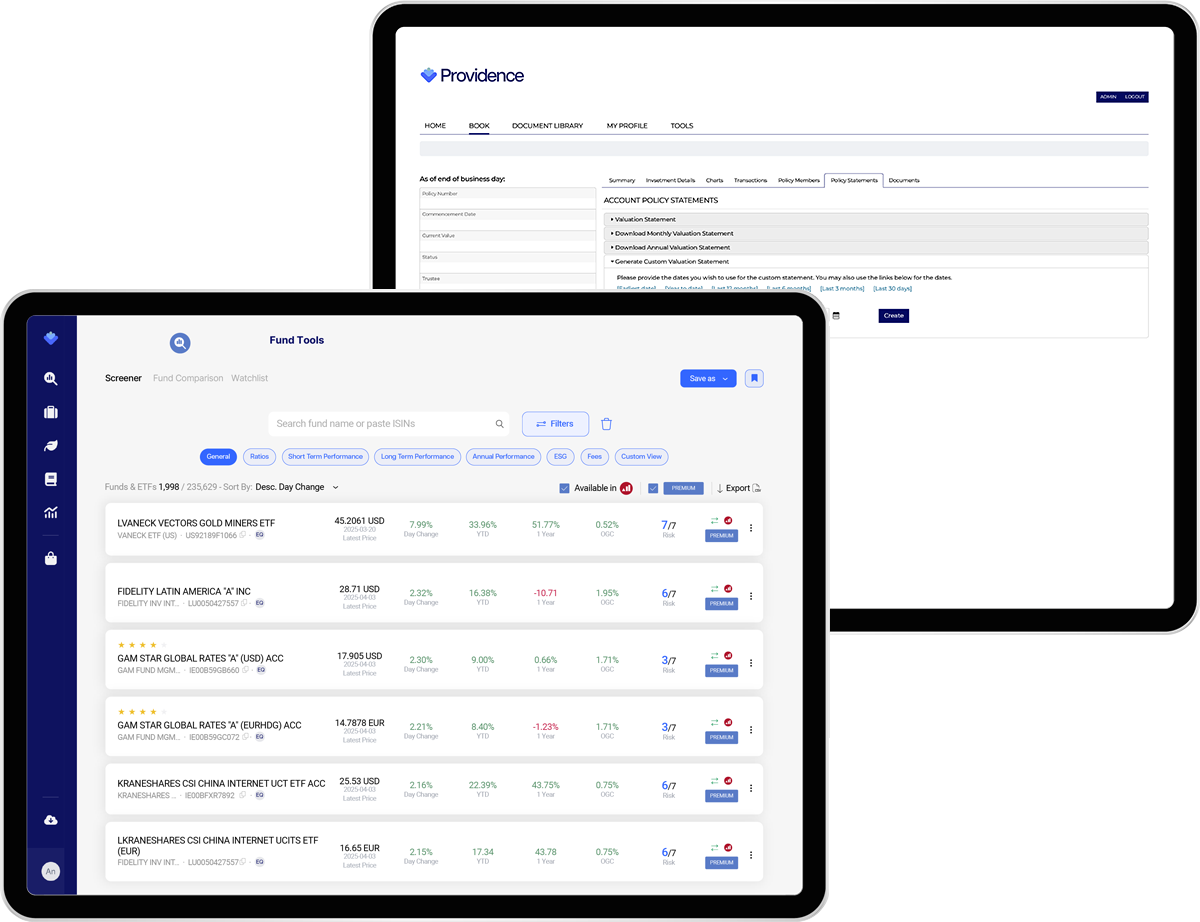Open kebab menu for KraneShares UCITS ETF (EUR)

[751, 855]
